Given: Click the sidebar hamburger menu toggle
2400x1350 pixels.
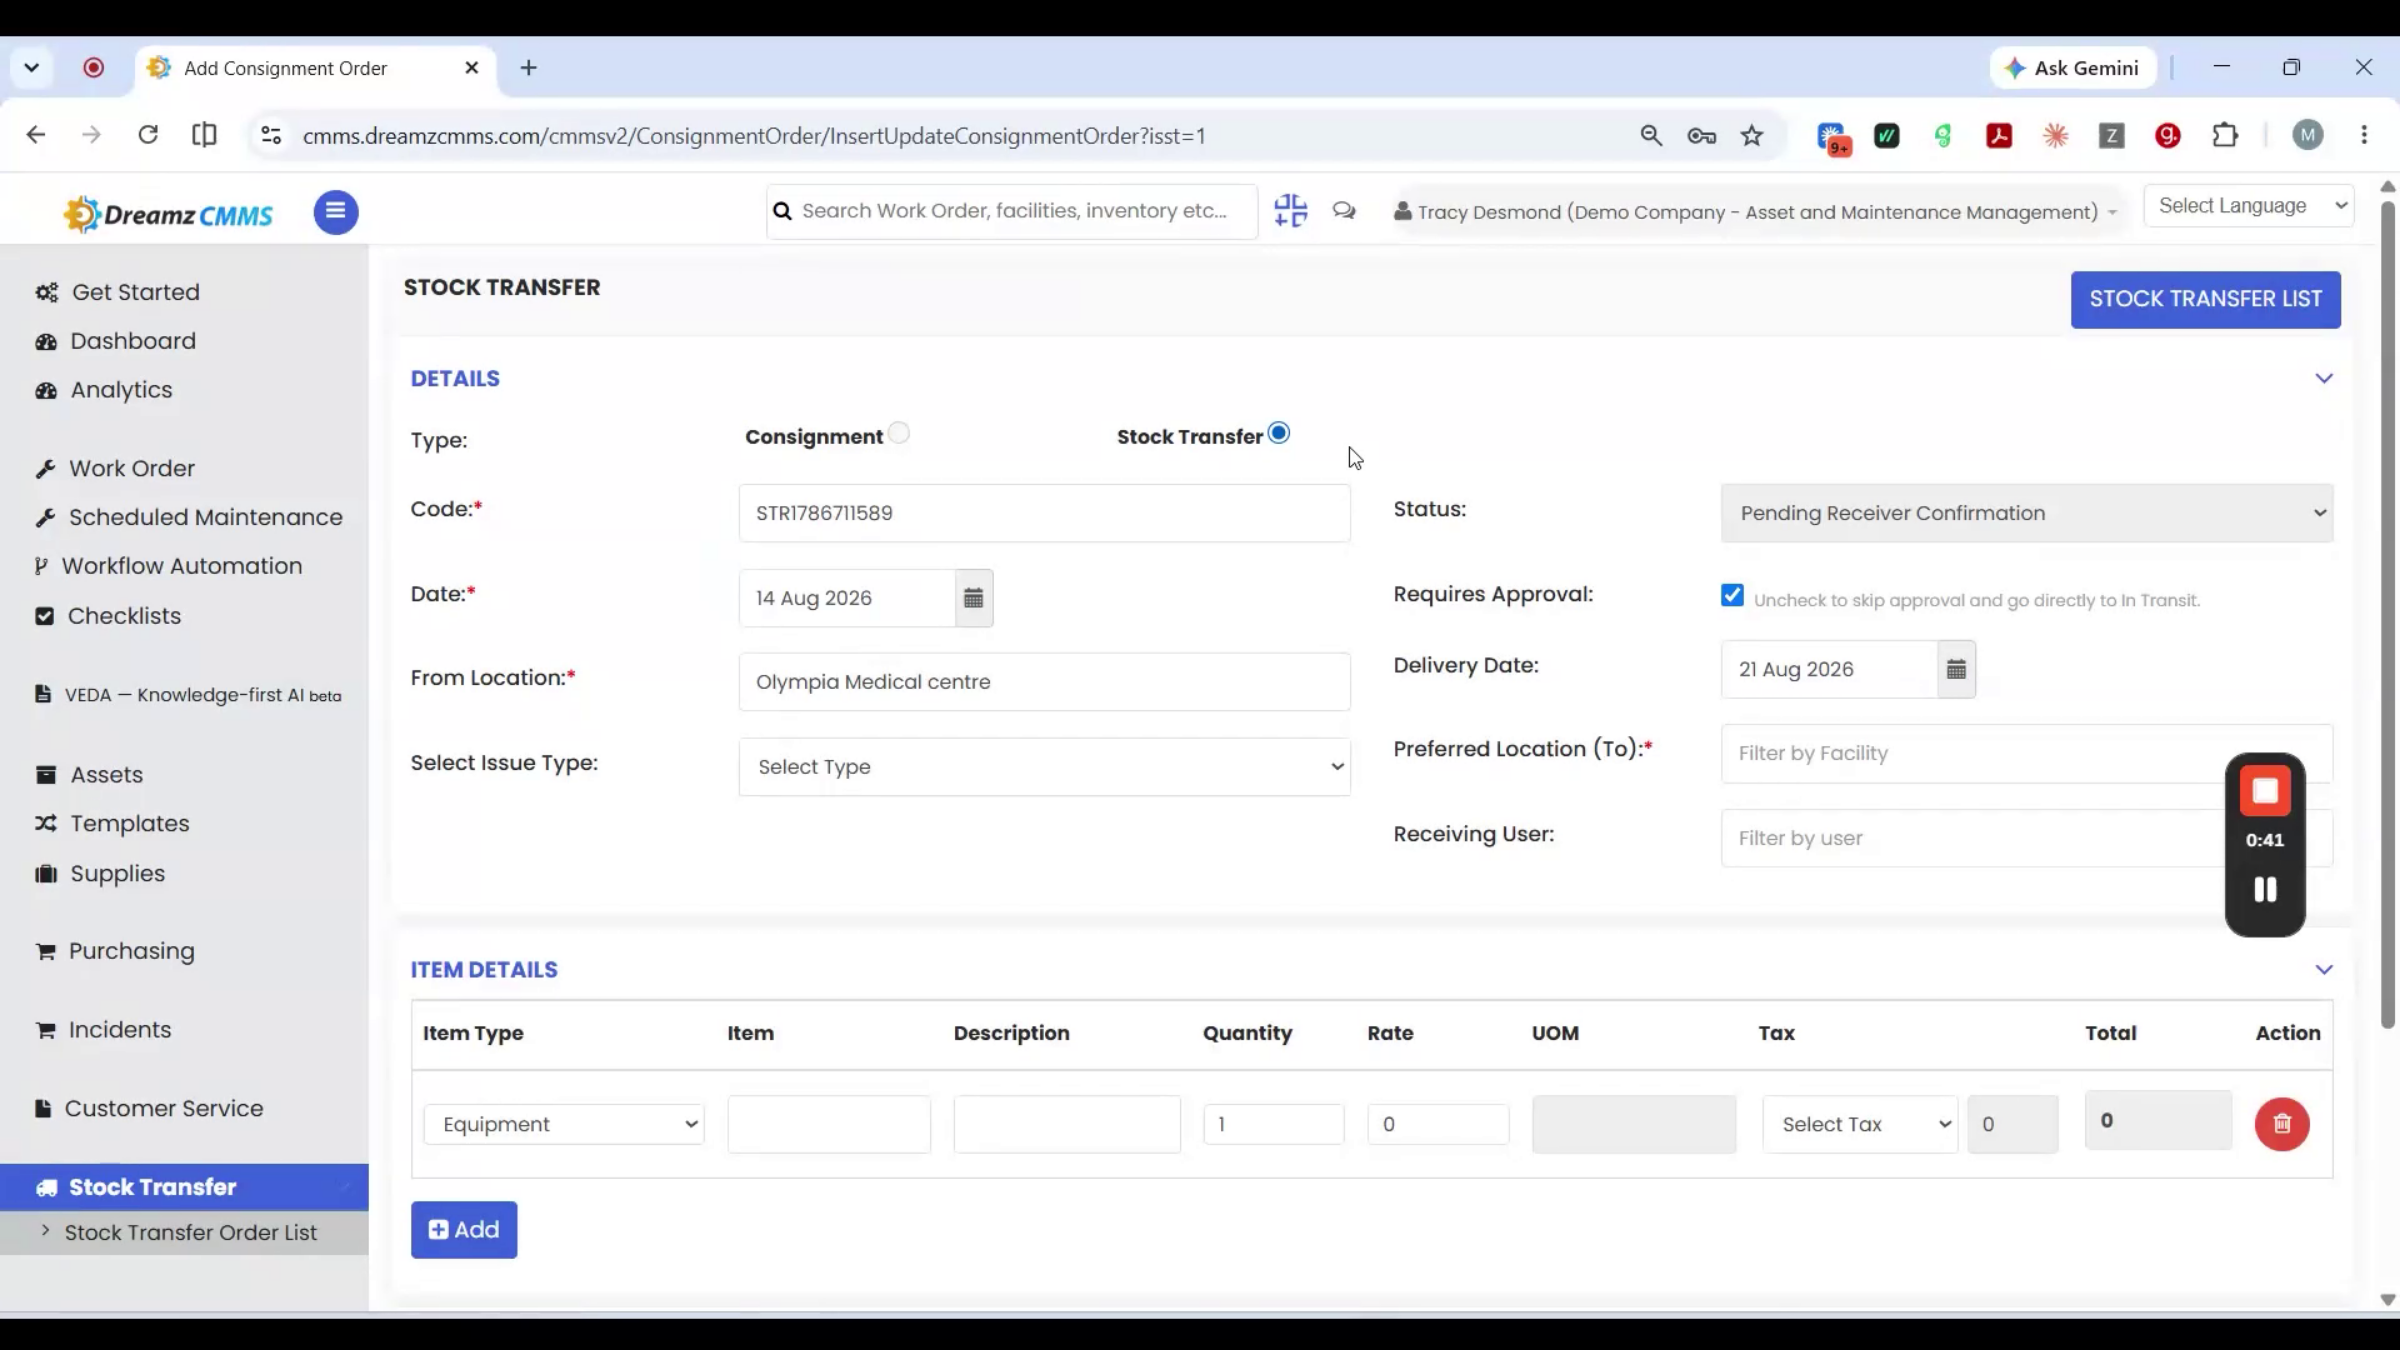Looking at the screenshot, I should 336,212.
